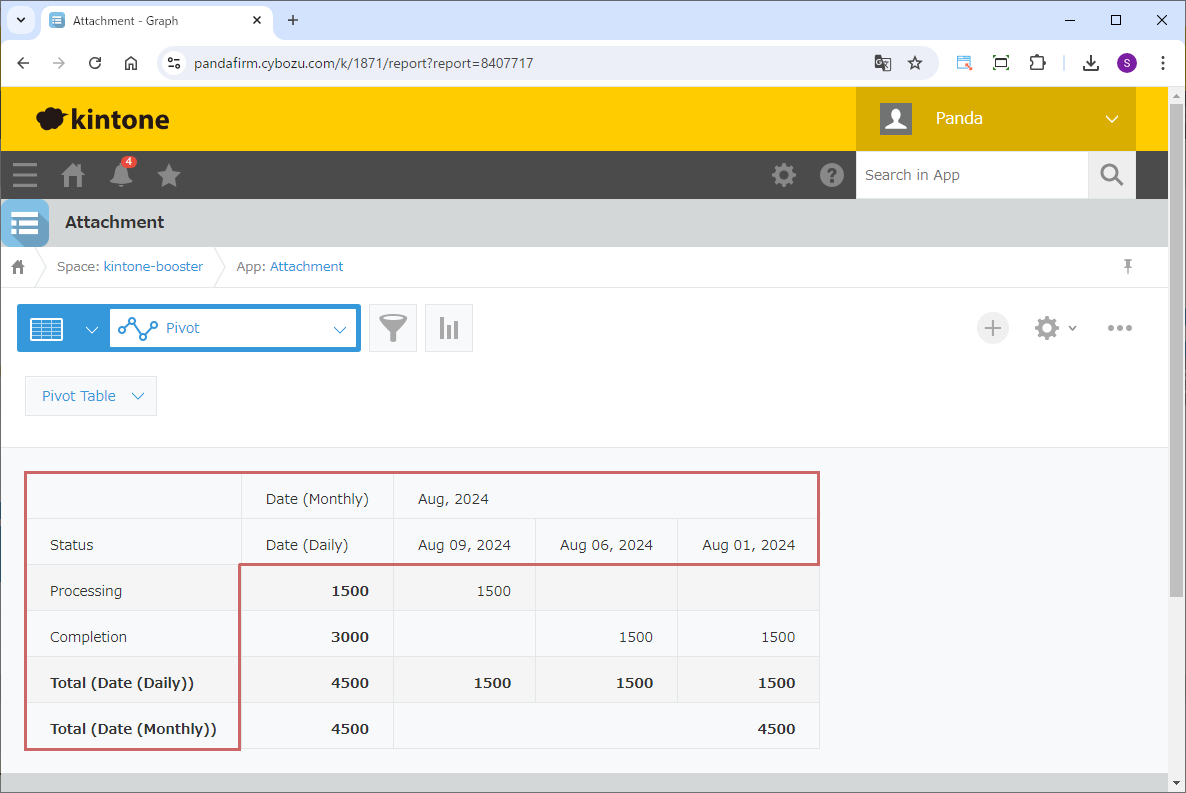Follow the Attachment app breadcrumb link
Image resolution: width=1186 pixels, height=793 pixels.
click(x=306, y=266)
